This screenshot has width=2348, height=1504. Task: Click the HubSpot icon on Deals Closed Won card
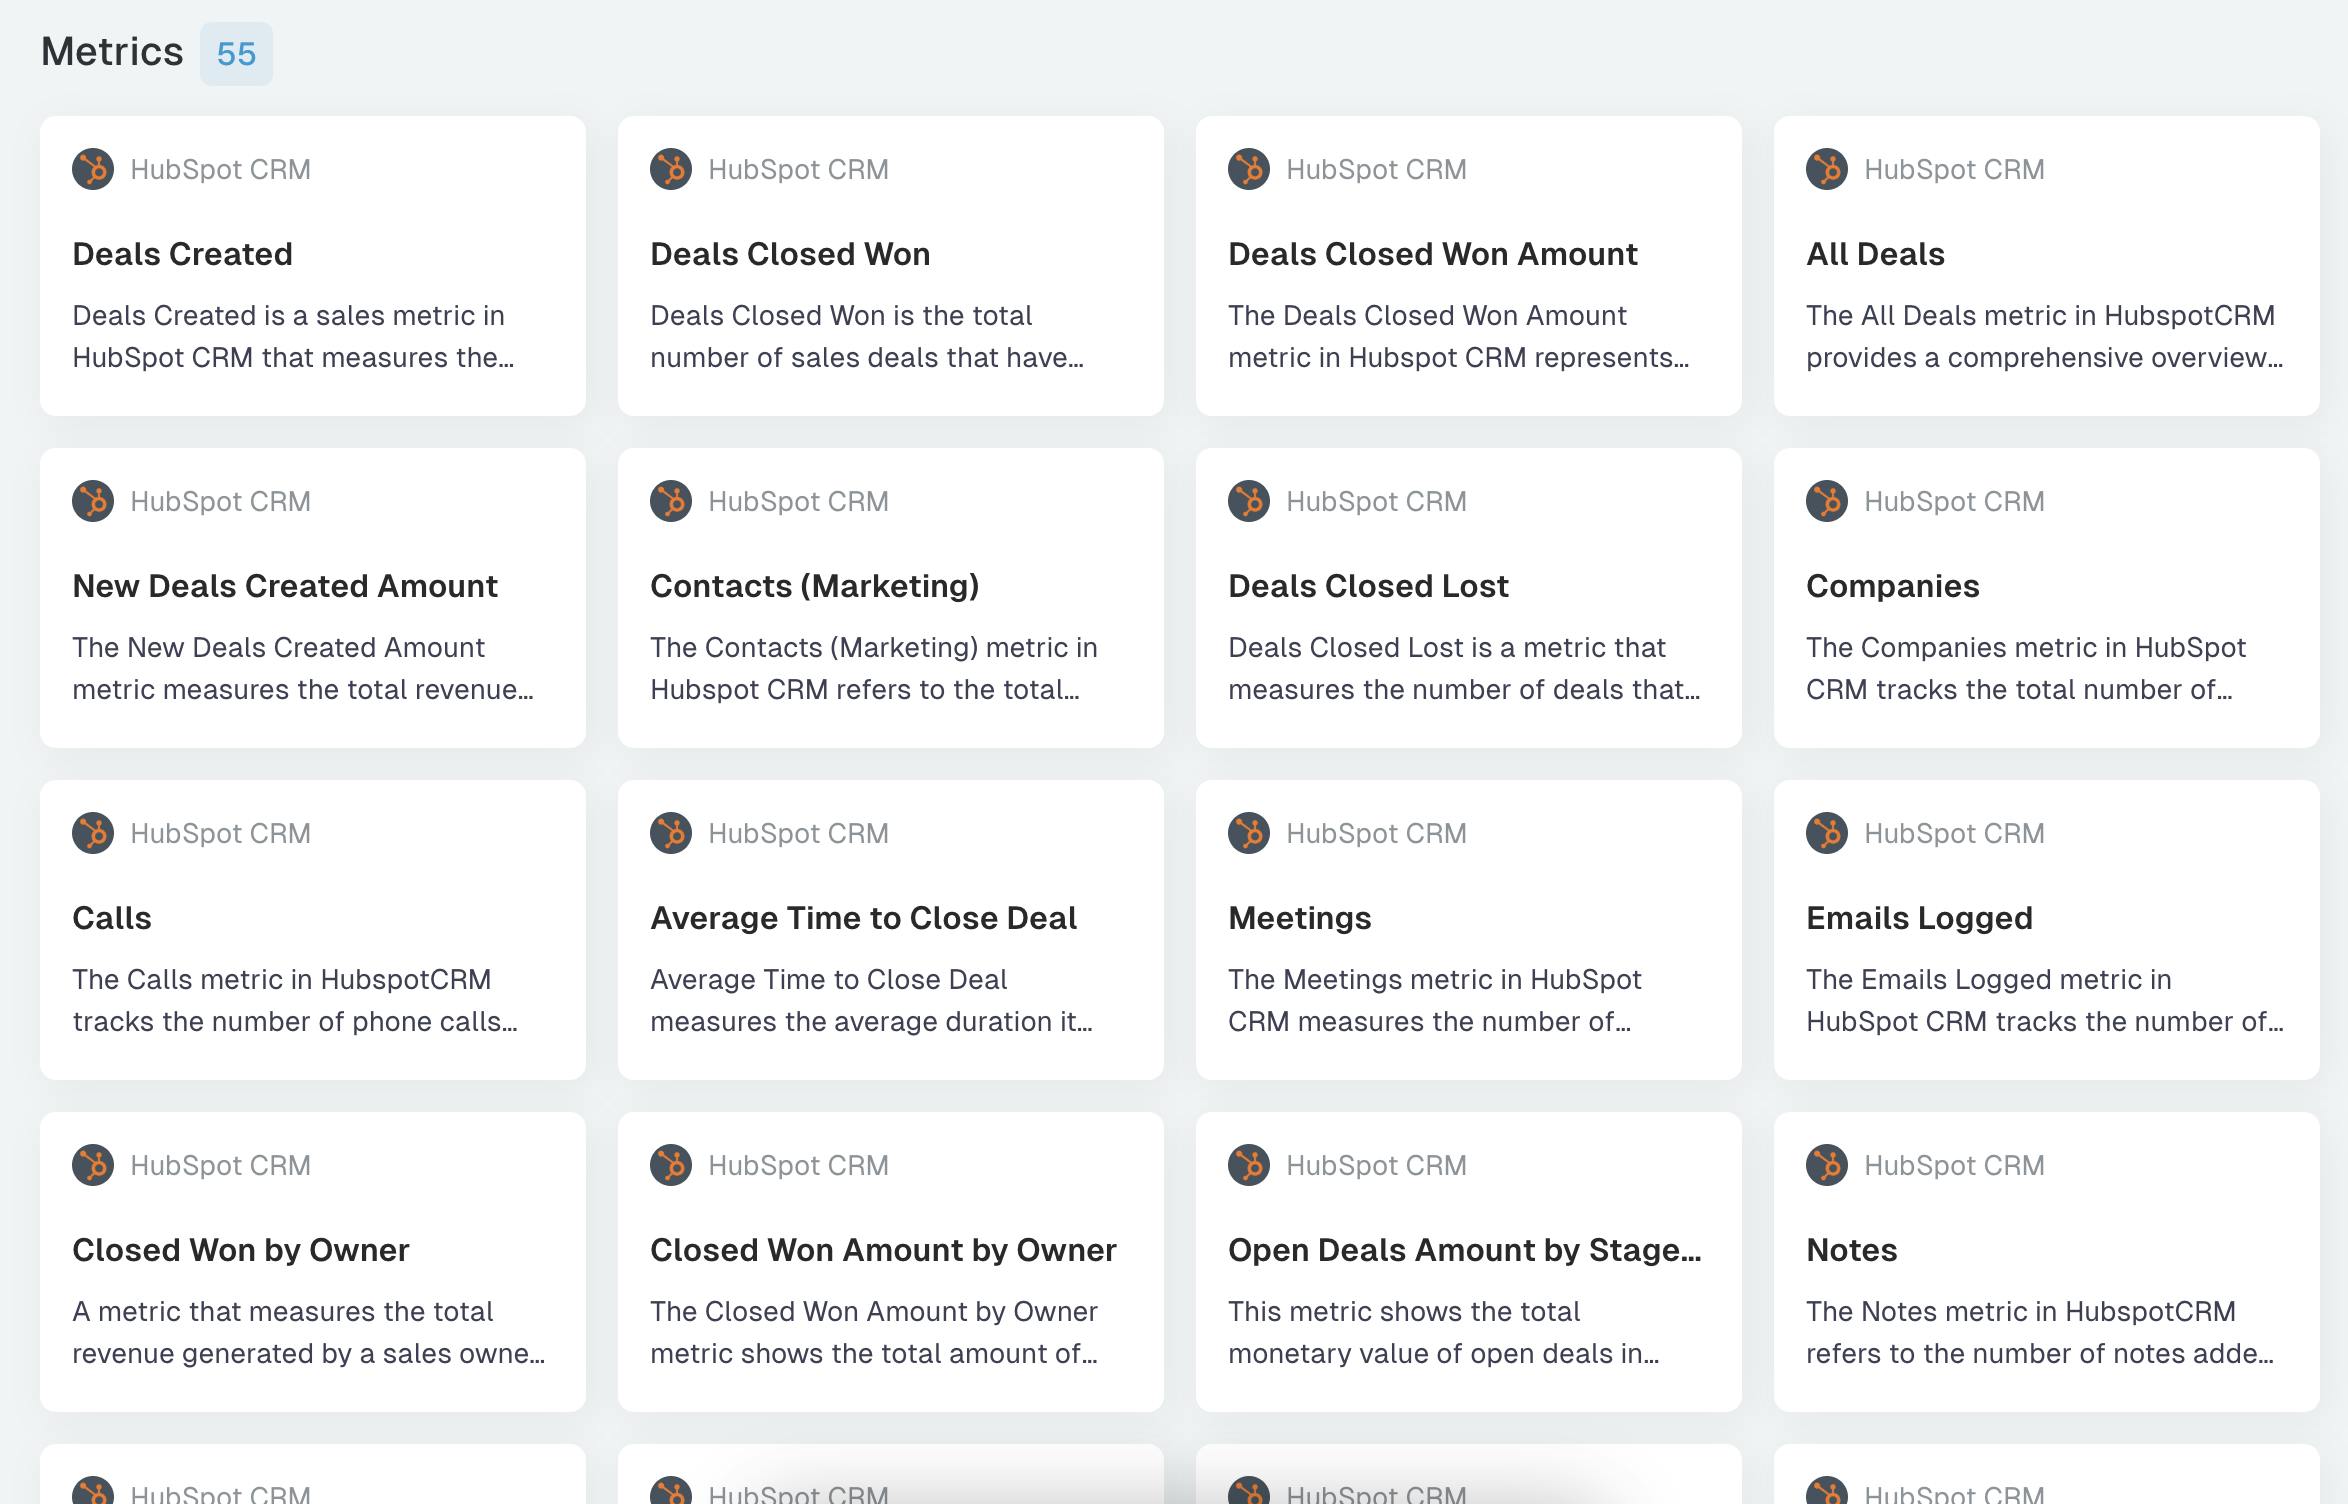click(671, 169)
